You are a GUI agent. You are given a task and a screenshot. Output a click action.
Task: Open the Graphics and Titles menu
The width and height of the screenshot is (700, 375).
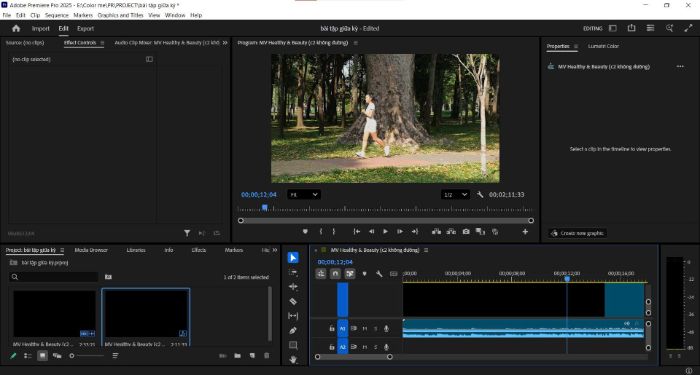click(121, 15)
